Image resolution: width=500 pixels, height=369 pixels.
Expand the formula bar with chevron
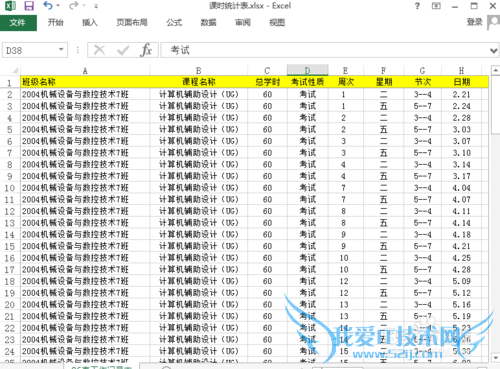(x=494, y=51)
